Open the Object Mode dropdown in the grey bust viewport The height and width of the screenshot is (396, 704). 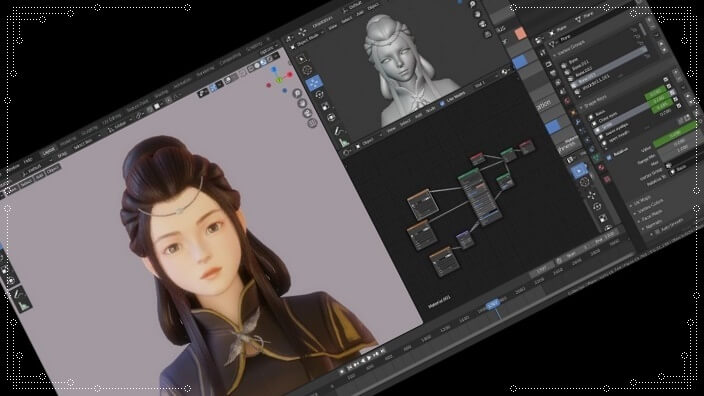click(x=307, y=39)
